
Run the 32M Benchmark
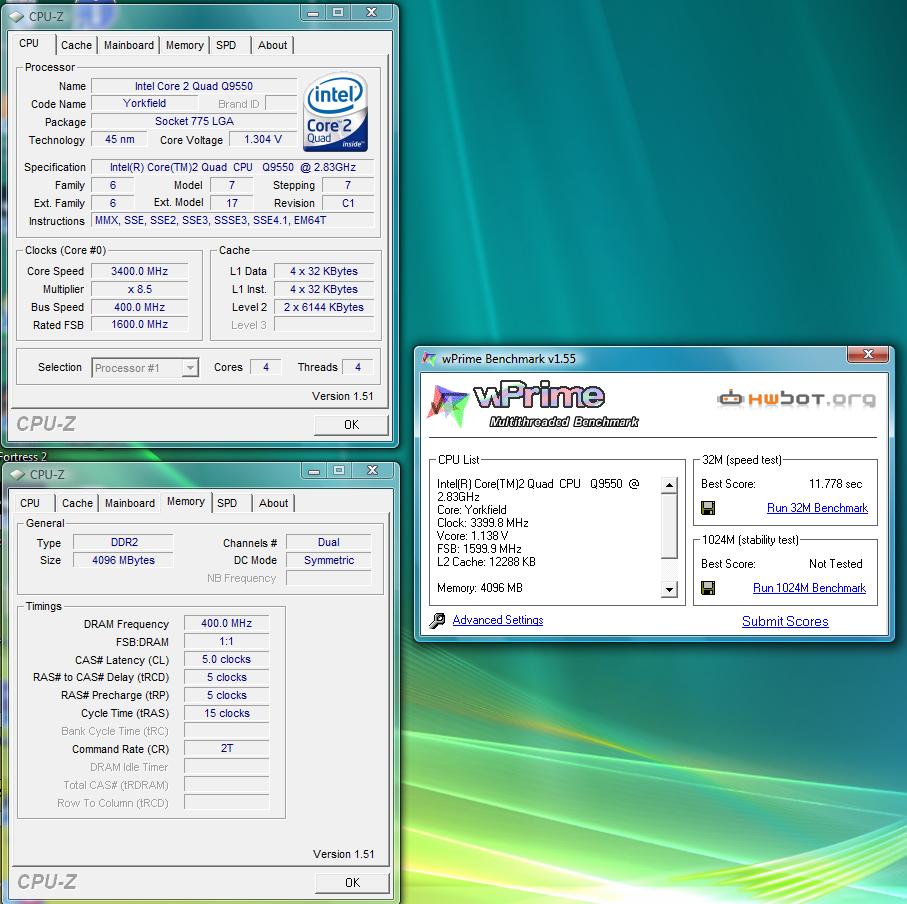(817, 508)
